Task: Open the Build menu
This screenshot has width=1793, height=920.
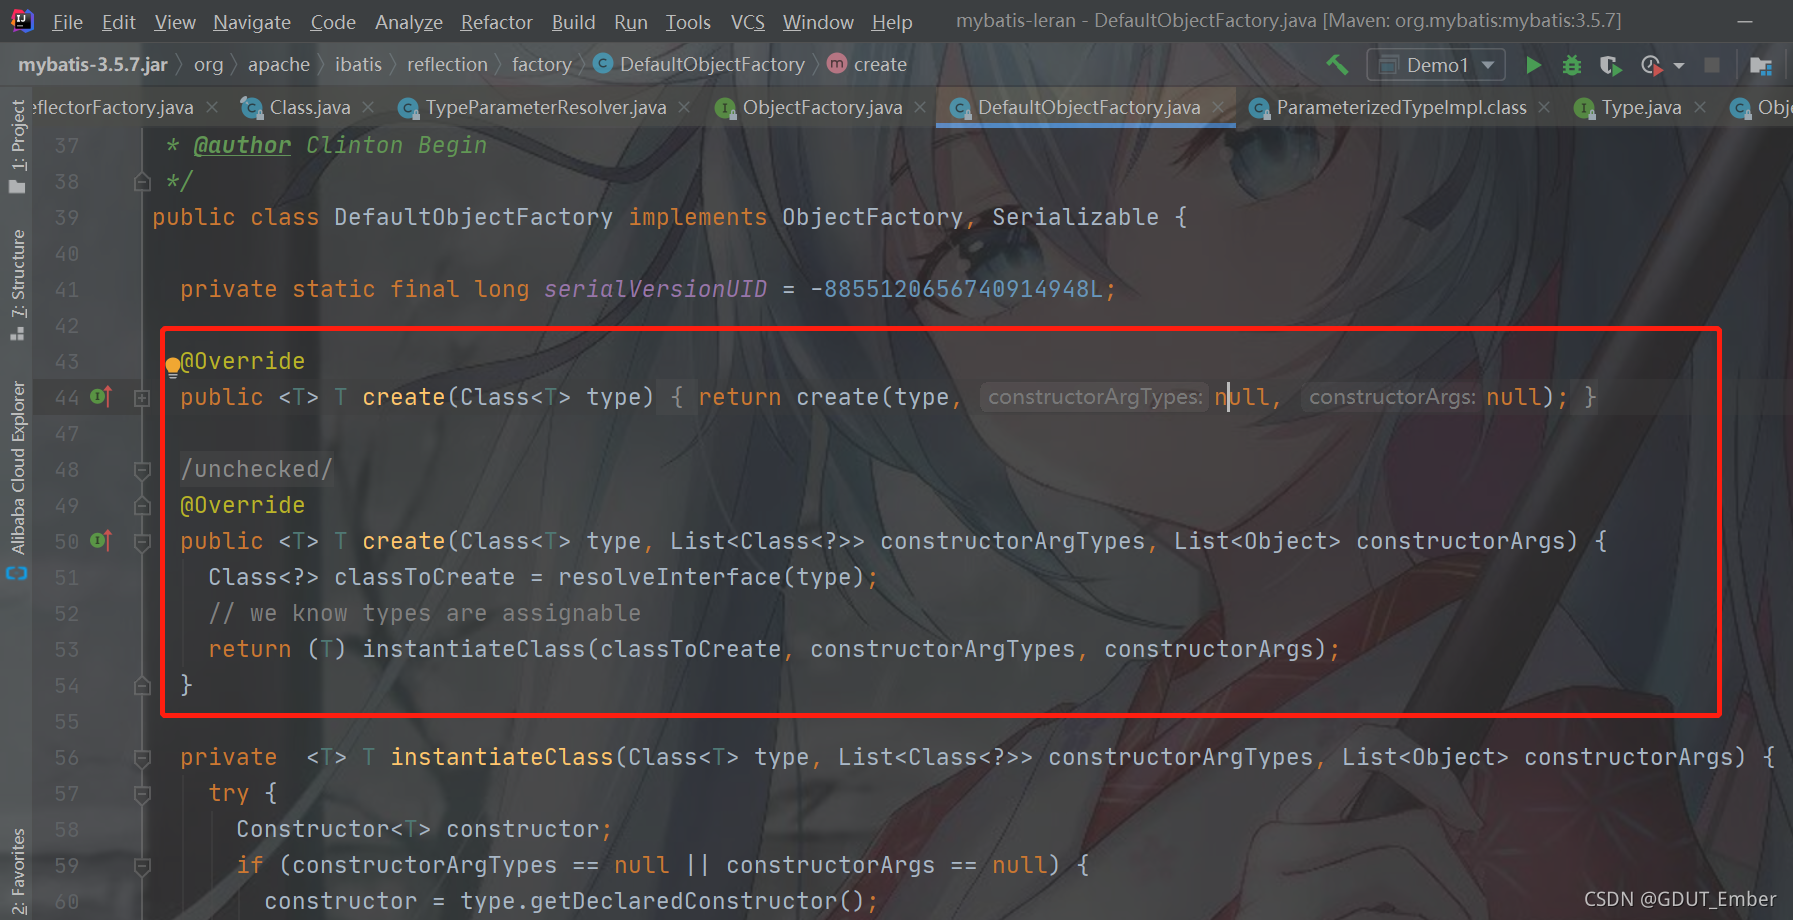Action: tap(573, 22)
